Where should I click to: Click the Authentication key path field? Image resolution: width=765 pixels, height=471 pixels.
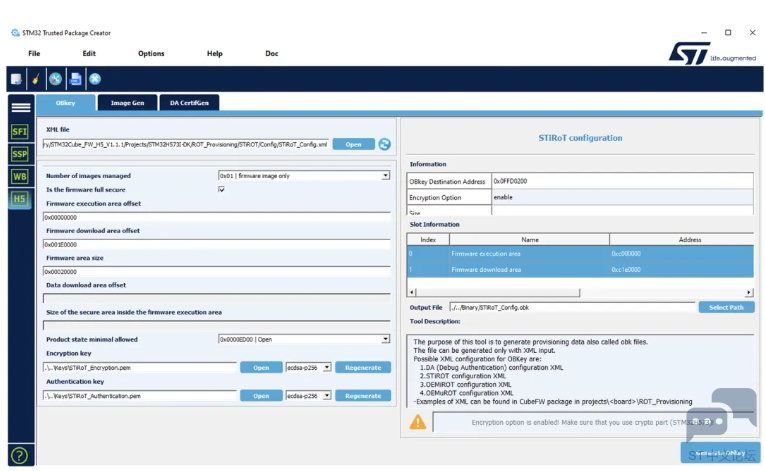pos(140,396)
